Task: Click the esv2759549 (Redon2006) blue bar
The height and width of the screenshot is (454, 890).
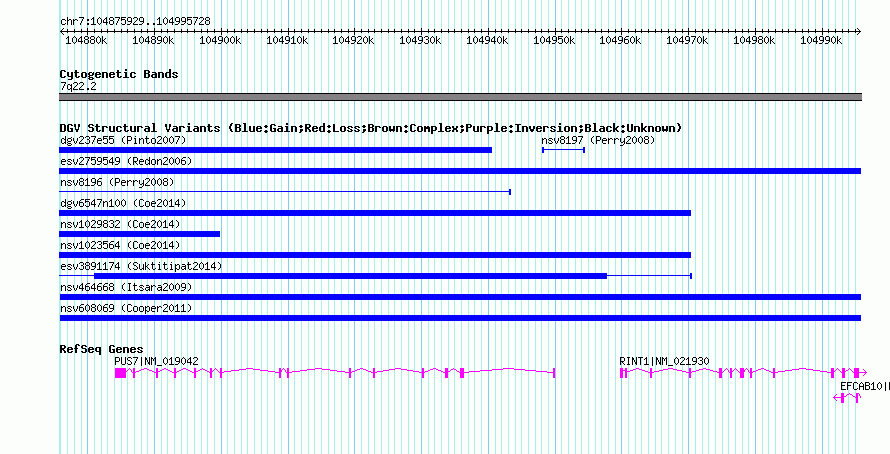Action: coord(460,171)
